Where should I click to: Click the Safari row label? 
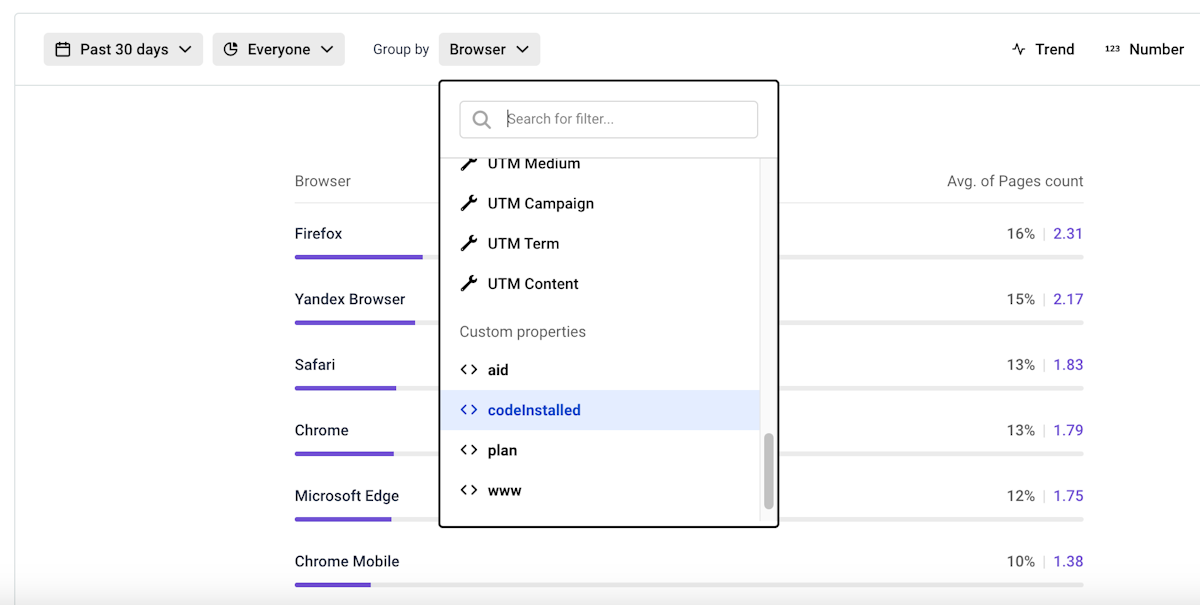pos(315,365)
